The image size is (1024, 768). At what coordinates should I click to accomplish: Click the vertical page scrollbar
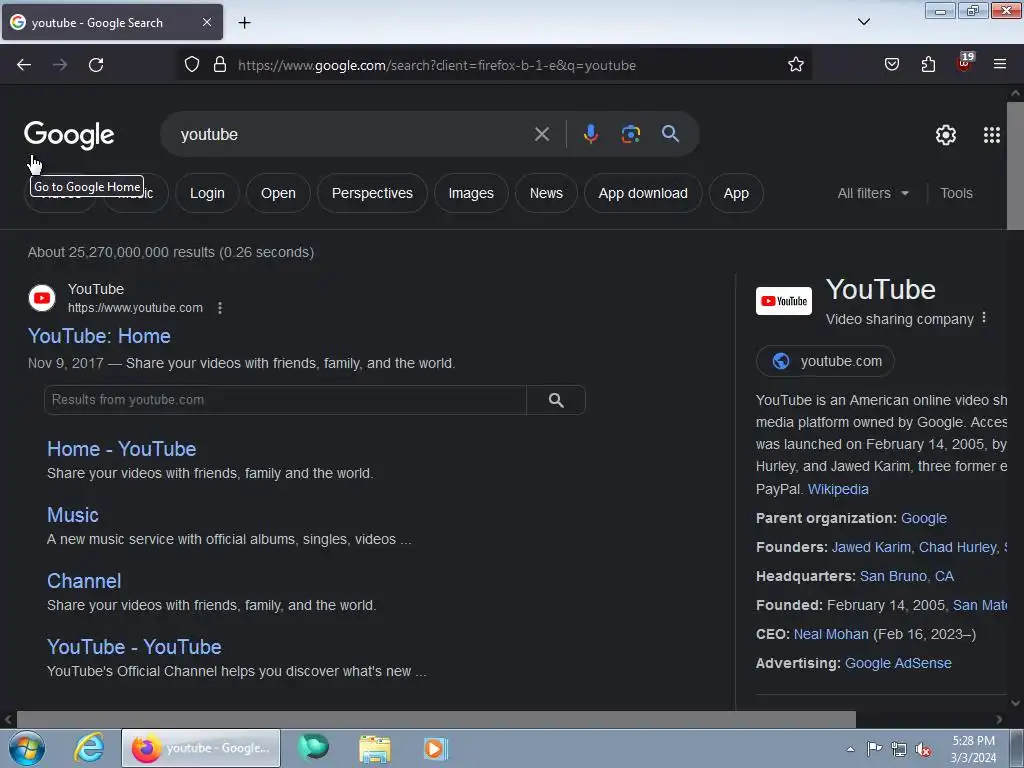(1015, 165)
